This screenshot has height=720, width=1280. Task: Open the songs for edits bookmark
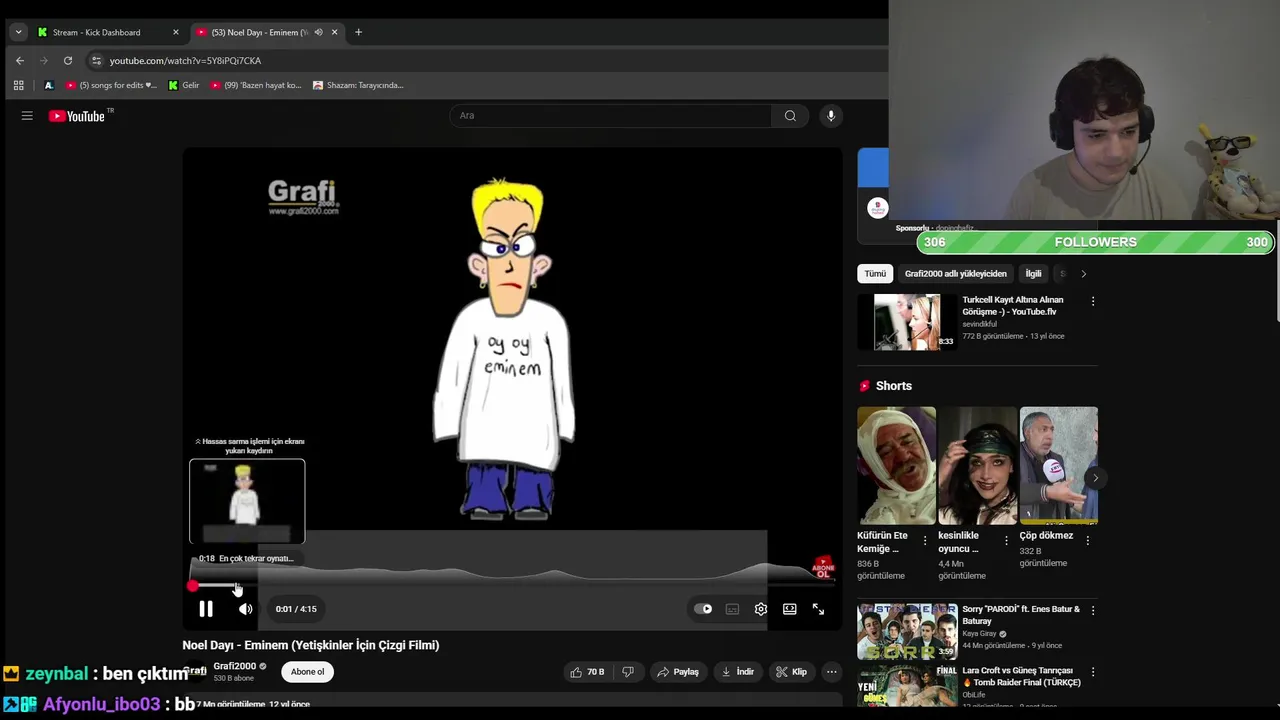coord(111,85)
